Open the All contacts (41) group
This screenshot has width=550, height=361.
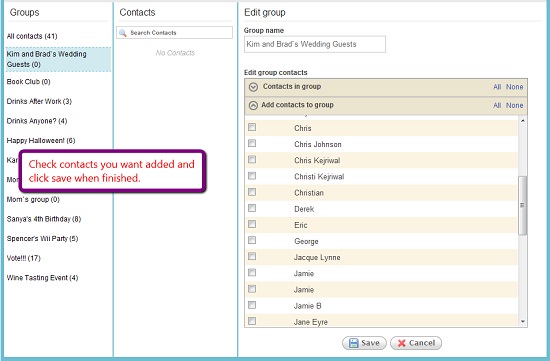click(x=32, y=36)
